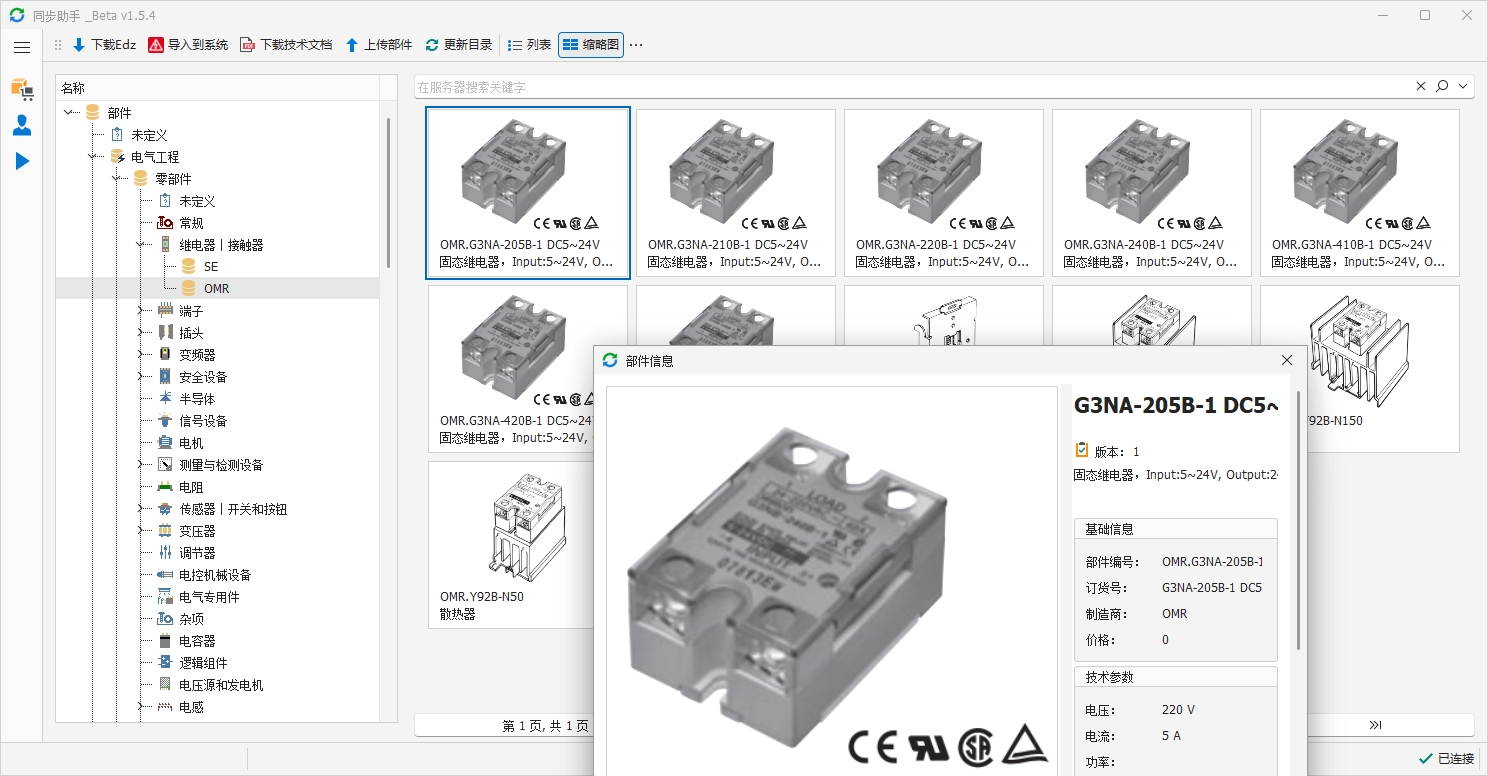Click the play arrow sidebar icon
1488x776 pixels.
click(x=22, y=161)
